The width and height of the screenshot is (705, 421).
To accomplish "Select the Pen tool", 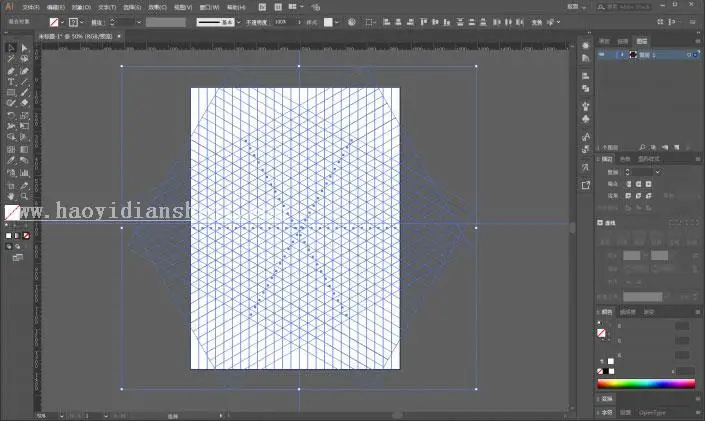I will (x=11, y=71).
